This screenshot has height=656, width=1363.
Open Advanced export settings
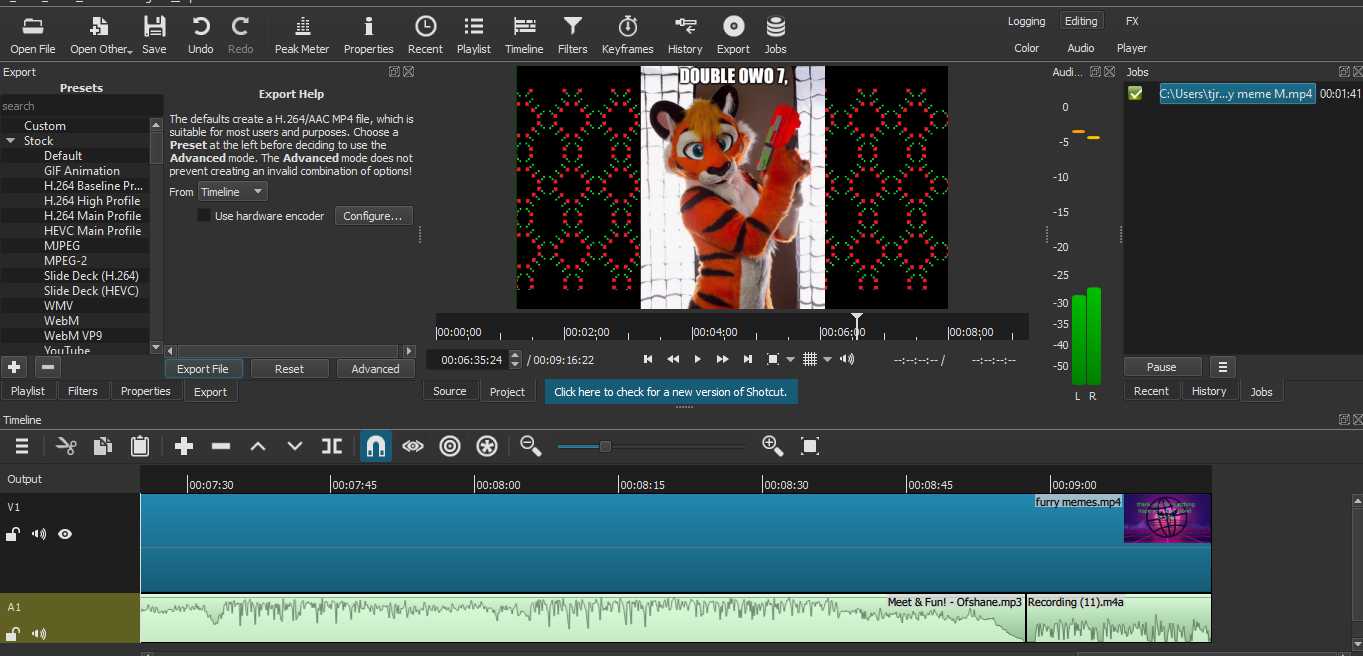click(x=375, y=369)
